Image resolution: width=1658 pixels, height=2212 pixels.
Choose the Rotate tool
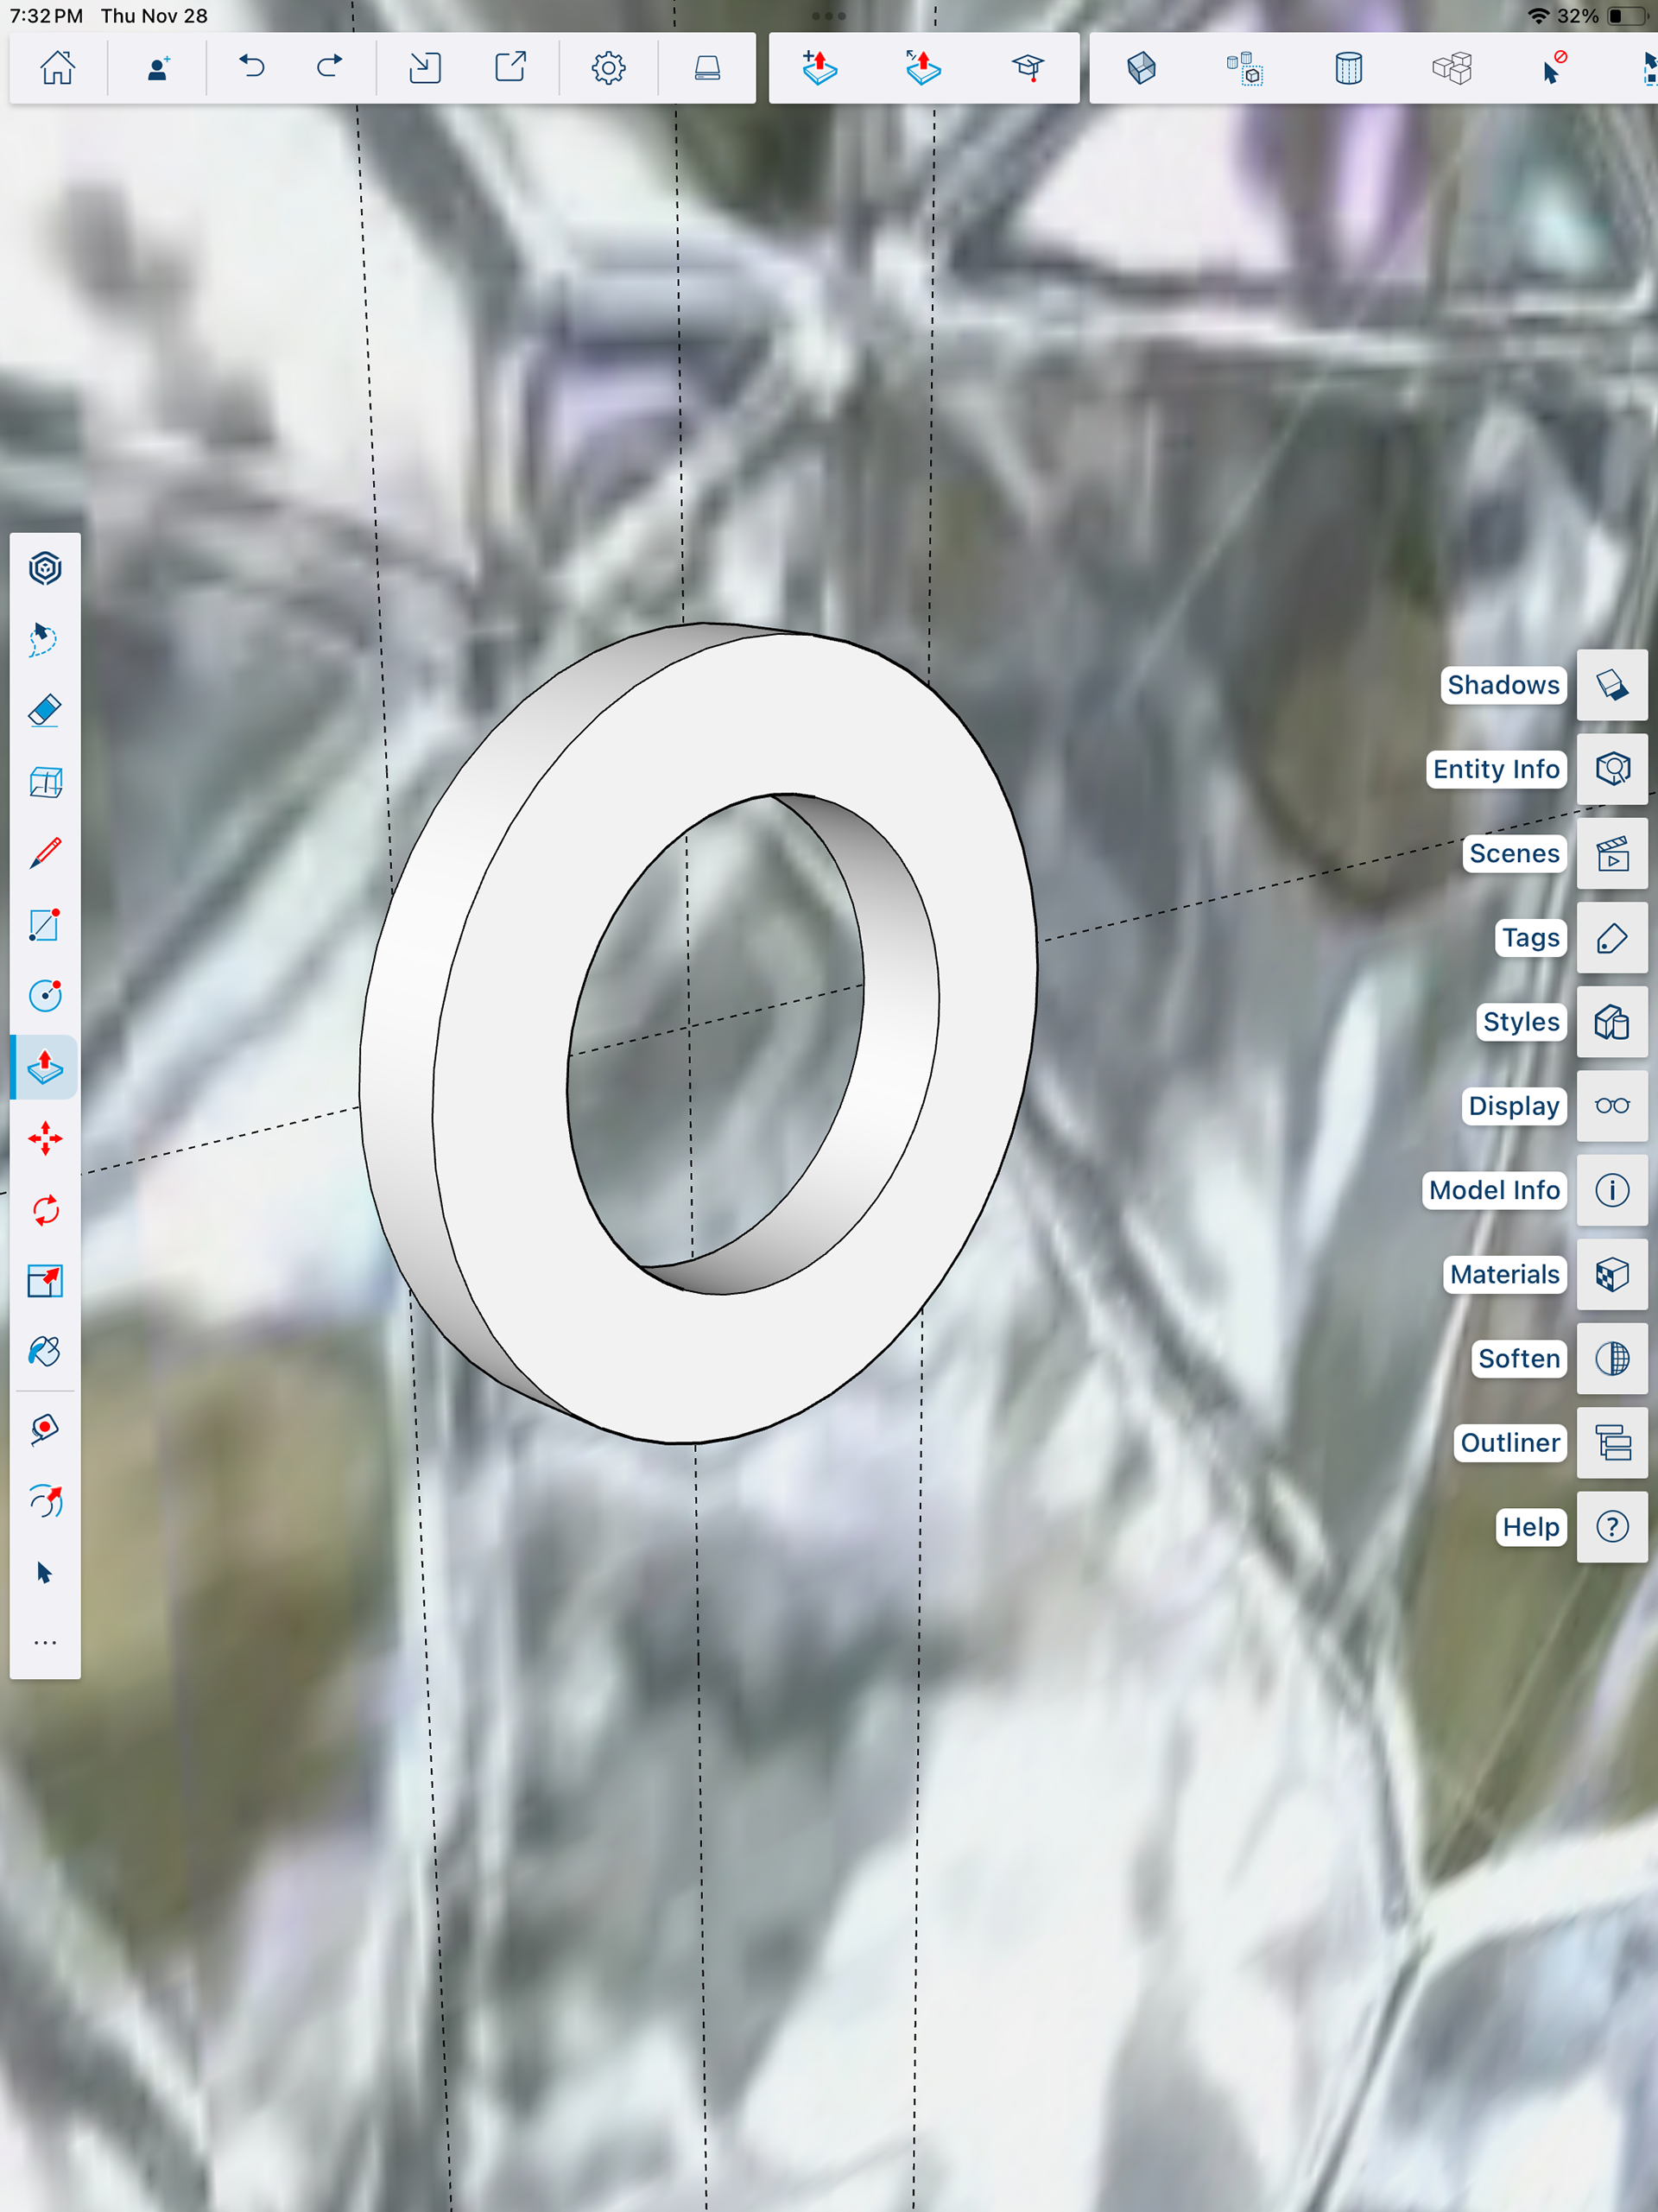pos(45,1210)
